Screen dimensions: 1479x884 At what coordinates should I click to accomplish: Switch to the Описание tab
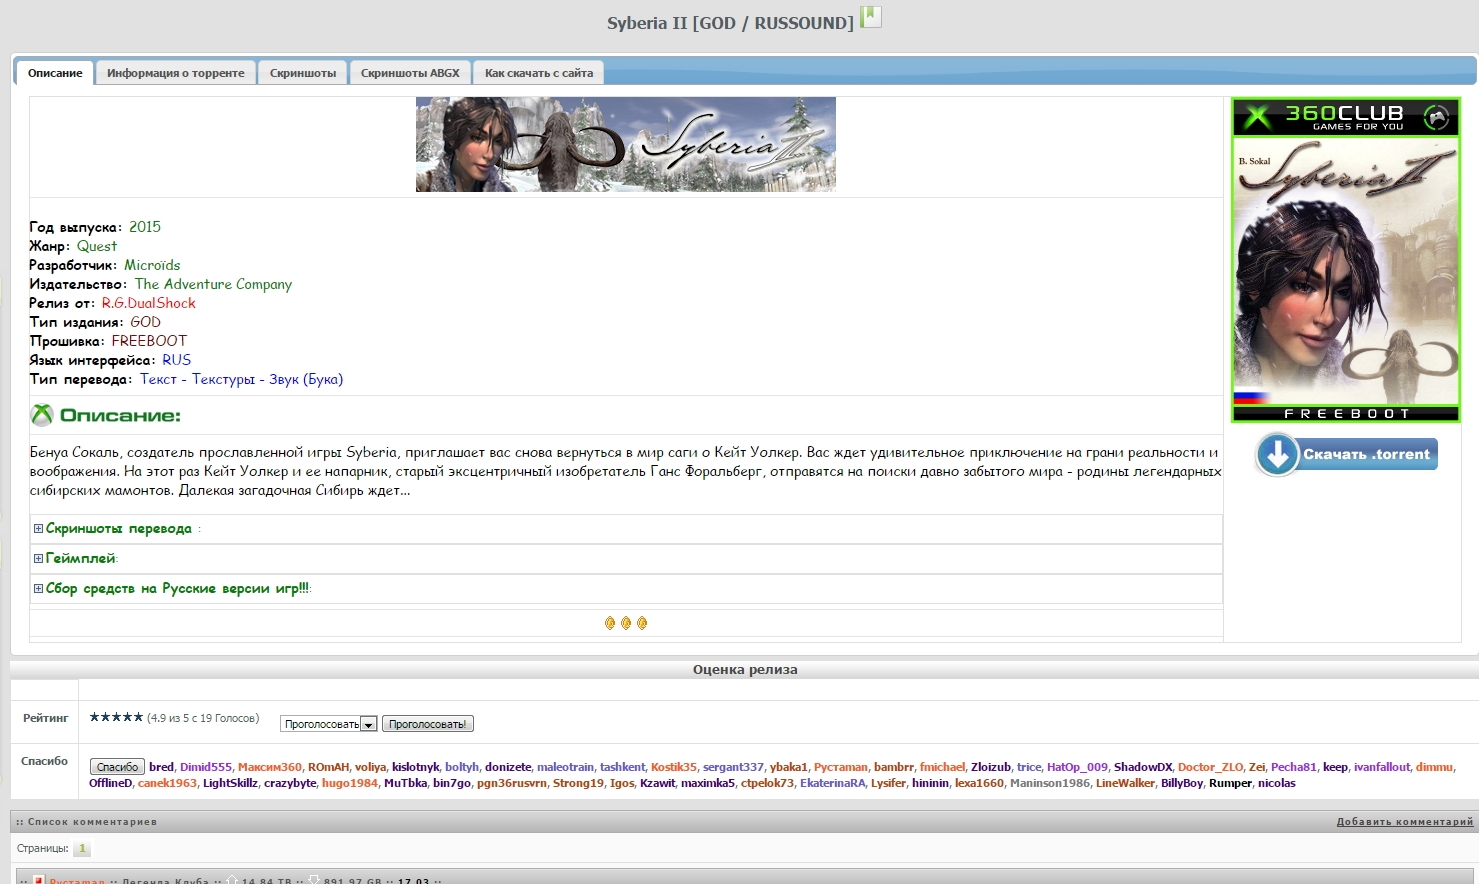pos(55,73)
